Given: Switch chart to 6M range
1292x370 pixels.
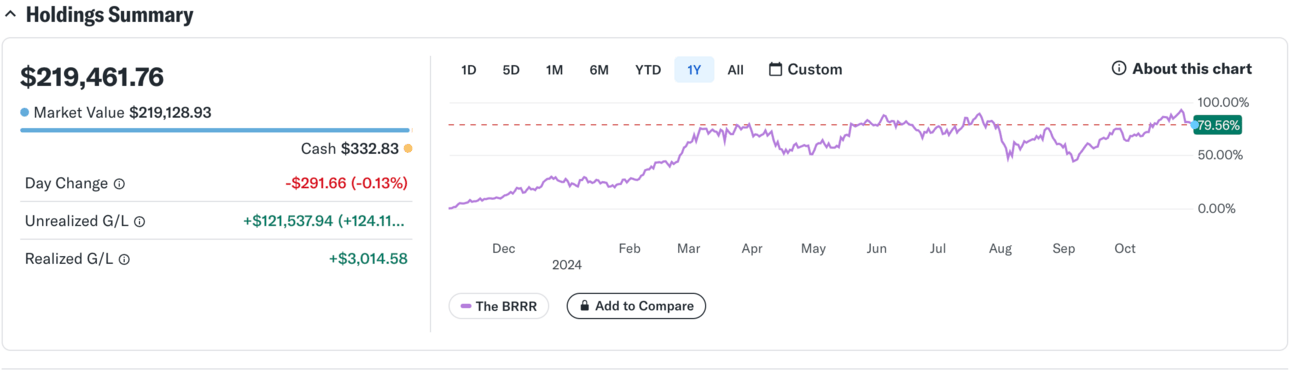Looking at the screenshot, I should tap(599, 70).
